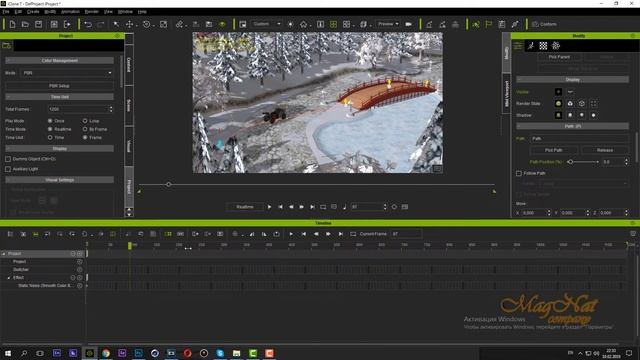Click the sun light icon in toolbar
The width and height of the screenshot is (640, 360).
(290, 24)
